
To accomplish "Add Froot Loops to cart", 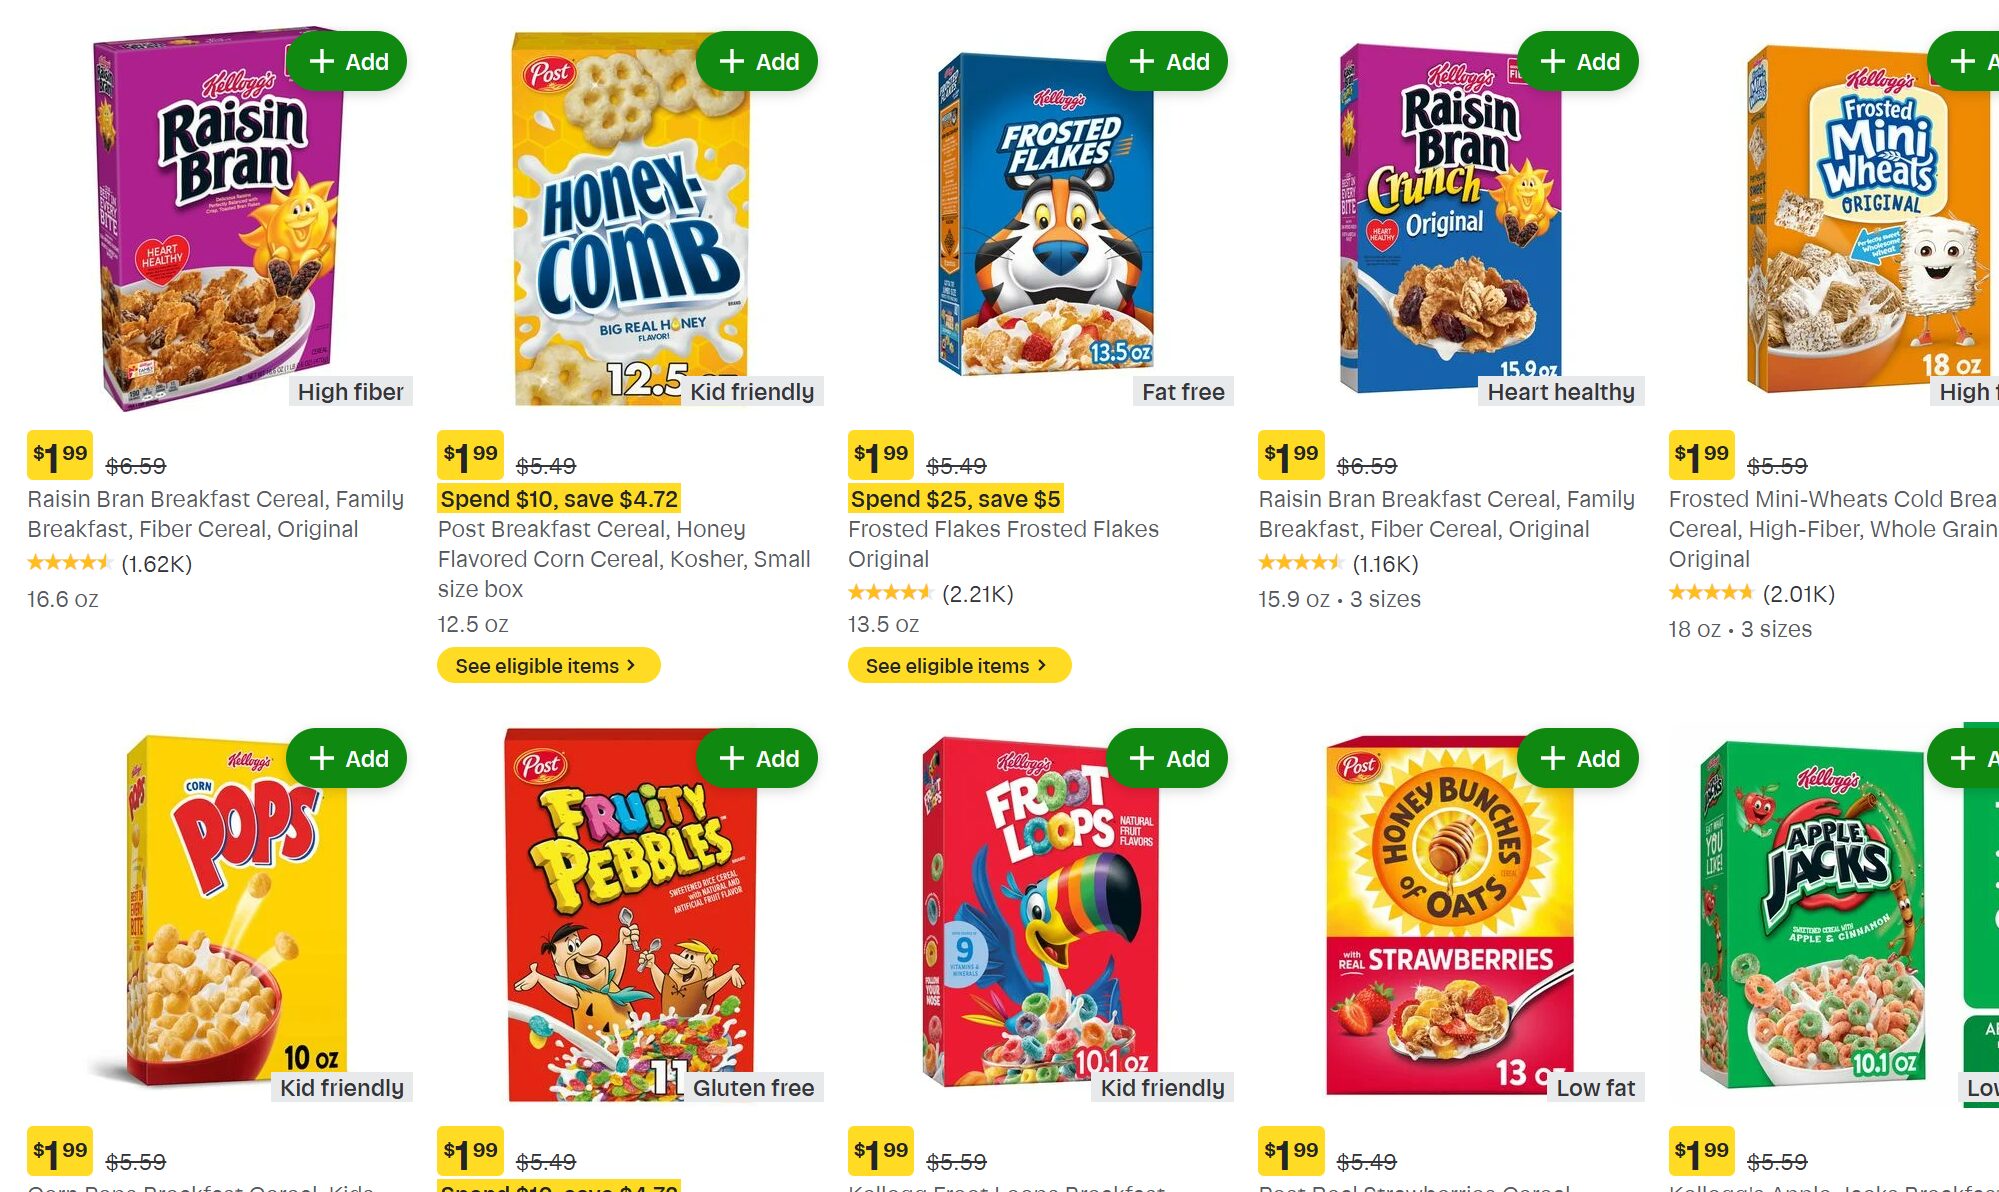I will point(1167,759).
